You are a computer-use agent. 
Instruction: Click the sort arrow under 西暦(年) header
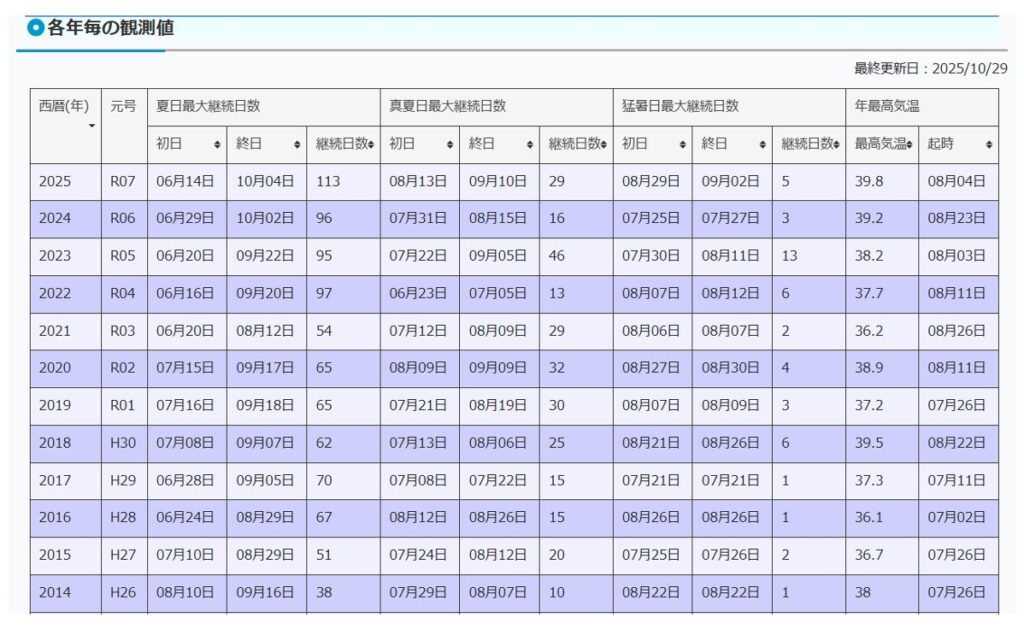pos(93,126)
